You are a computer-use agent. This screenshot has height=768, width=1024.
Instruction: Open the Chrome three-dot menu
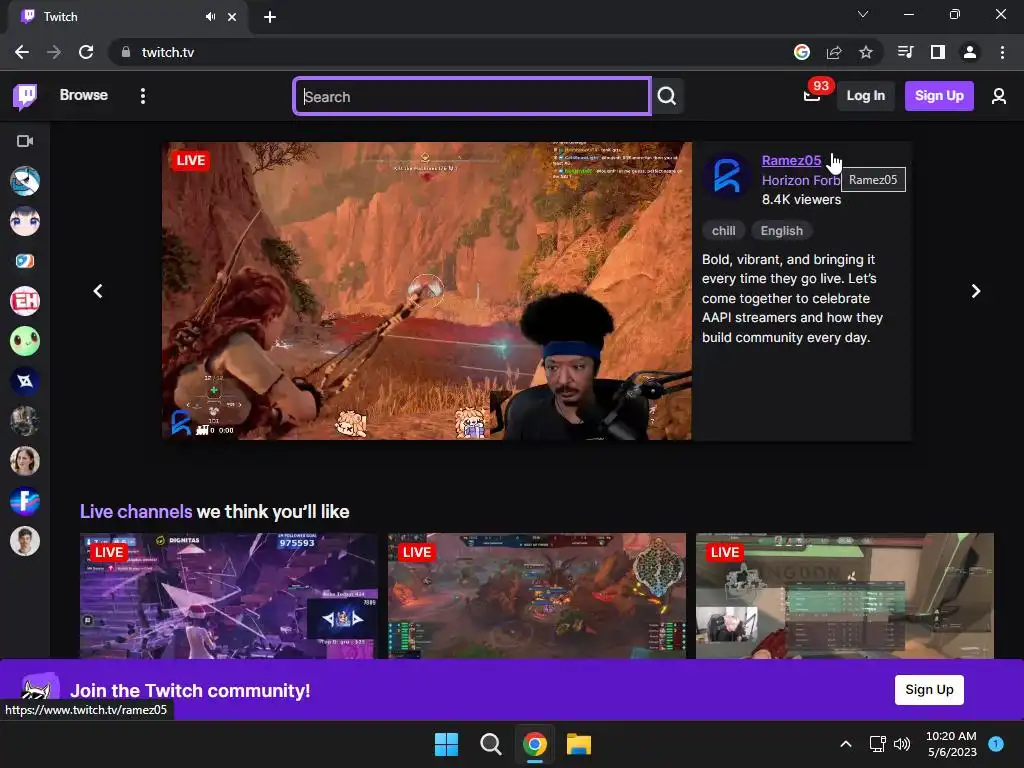click(x=1002, y=52)
